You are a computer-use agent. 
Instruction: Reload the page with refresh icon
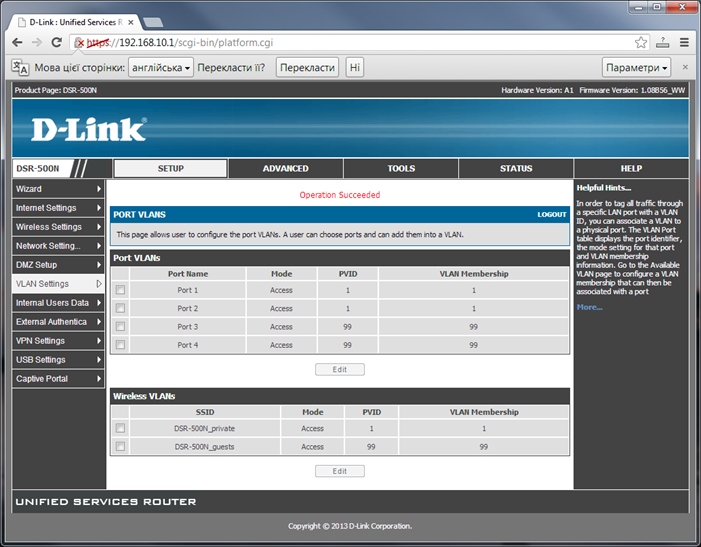click(x=57, y=43)
